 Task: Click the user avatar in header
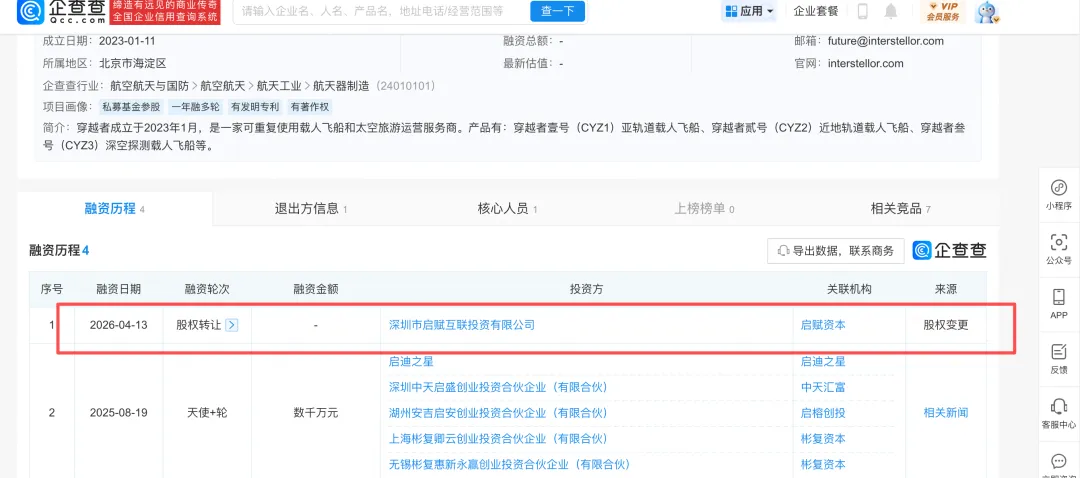click(x=987, y=12)
